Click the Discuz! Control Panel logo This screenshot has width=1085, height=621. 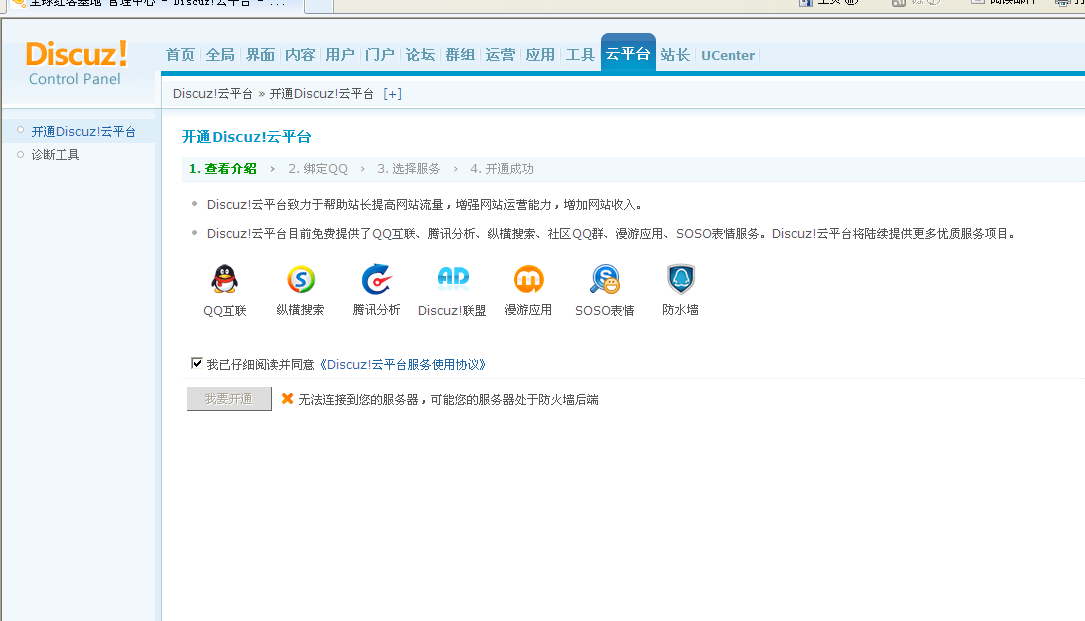[x=76, y=63]
